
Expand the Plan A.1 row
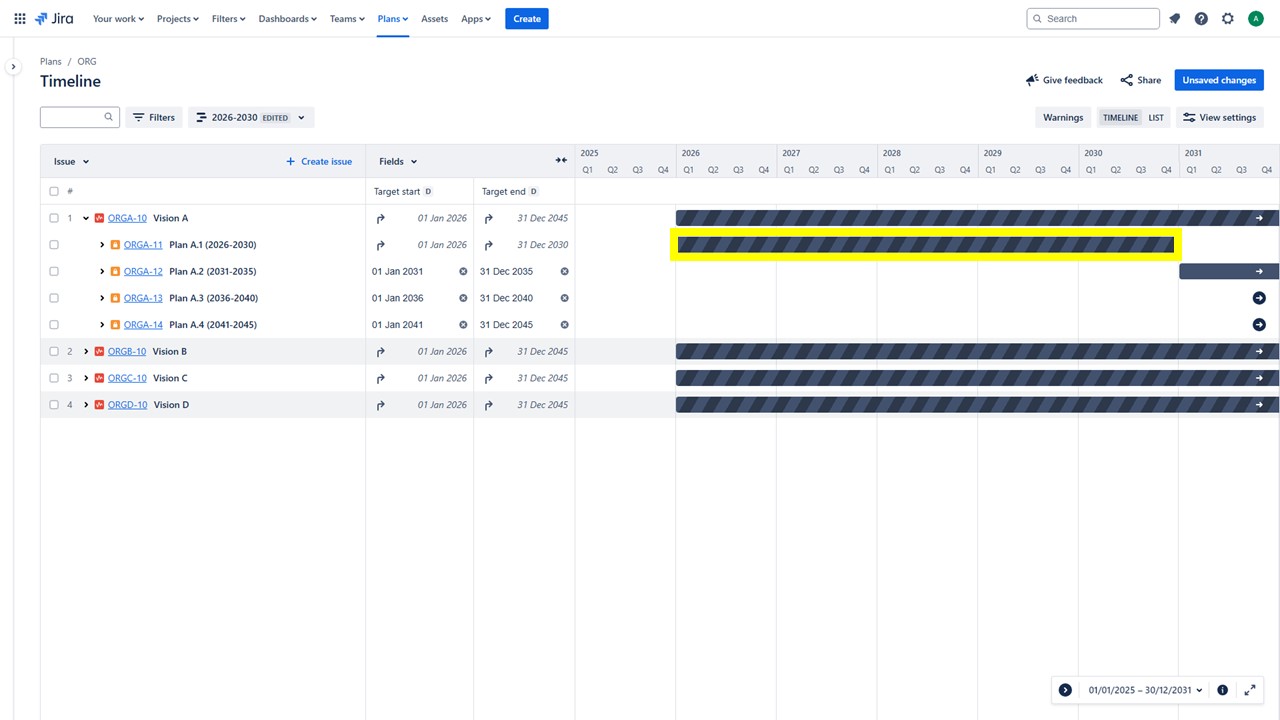click(x=102, y=245)
